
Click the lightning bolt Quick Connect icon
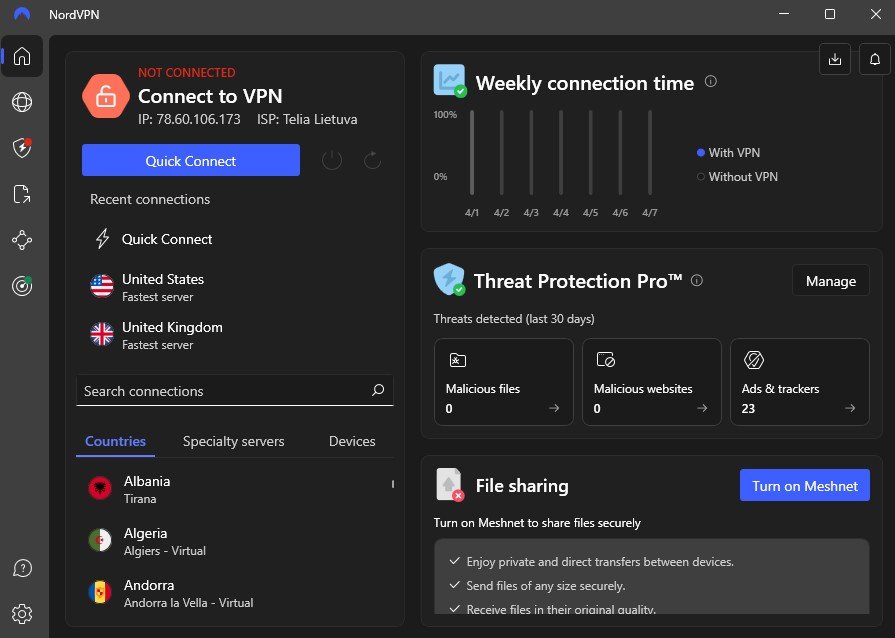102,239
